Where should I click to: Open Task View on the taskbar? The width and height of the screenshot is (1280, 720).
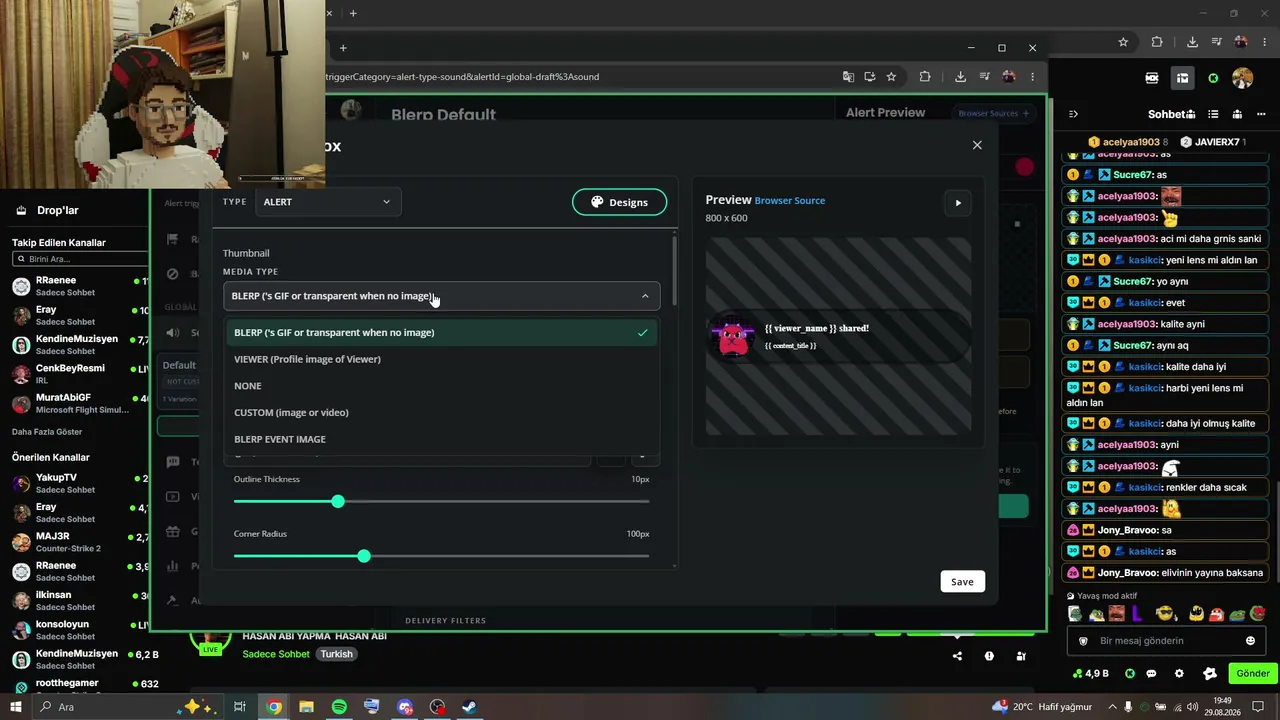(x=240, y=707)
